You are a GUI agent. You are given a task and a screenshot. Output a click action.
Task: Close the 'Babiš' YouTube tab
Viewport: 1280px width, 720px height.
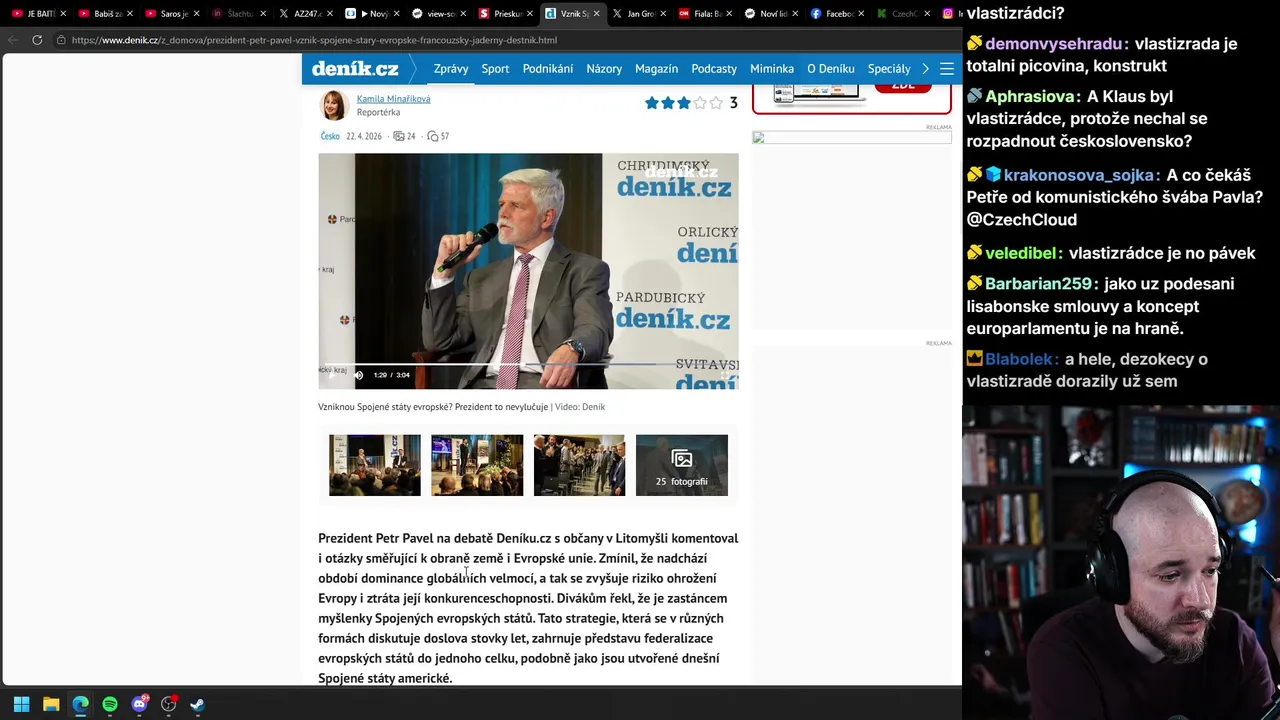[x=130, y=14]
